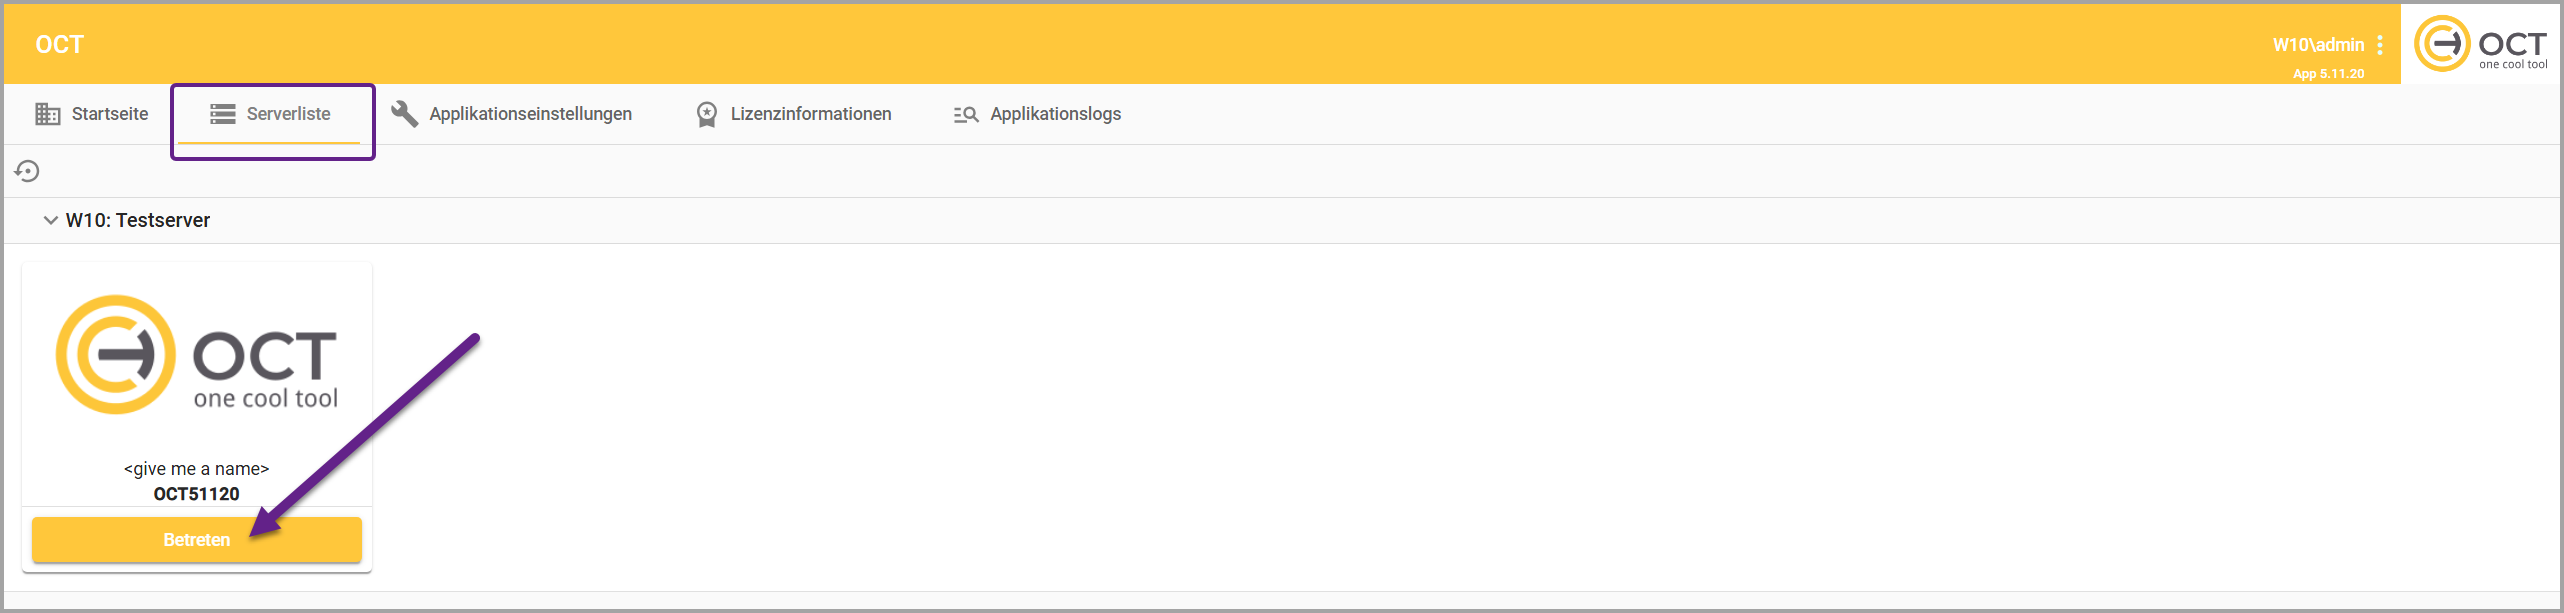Image resolution: width=2564 pixels, height=613 pixels.
Task: Select the Serverliste tab
Action: click(x=288, y=114)
